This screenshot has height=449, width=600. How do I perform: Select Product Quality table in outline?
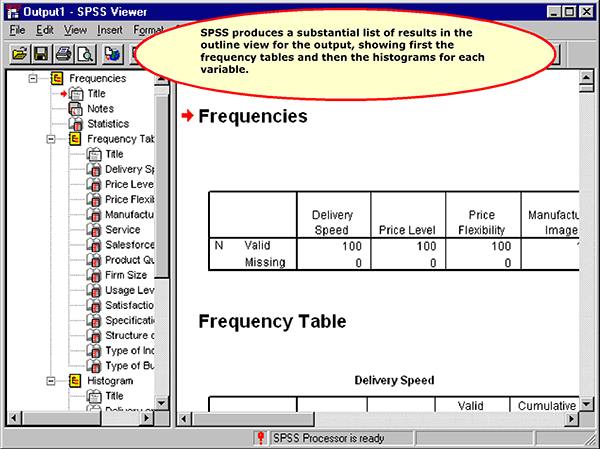coord(129,260)
